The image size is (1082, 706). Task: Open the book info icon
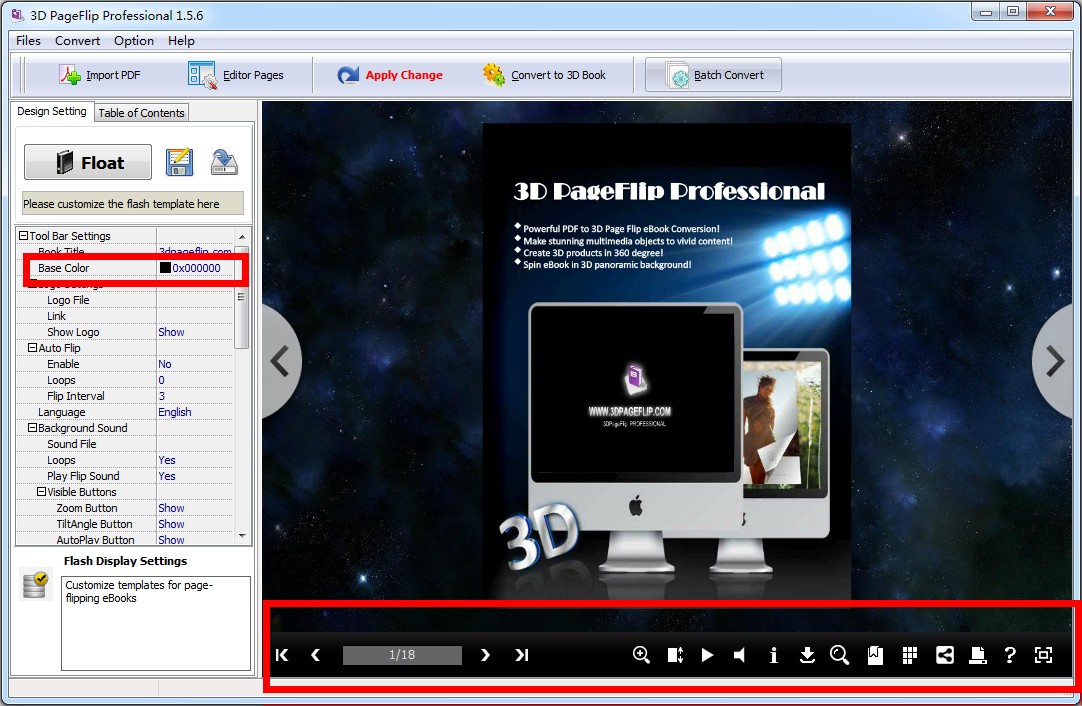coord(774,655)
